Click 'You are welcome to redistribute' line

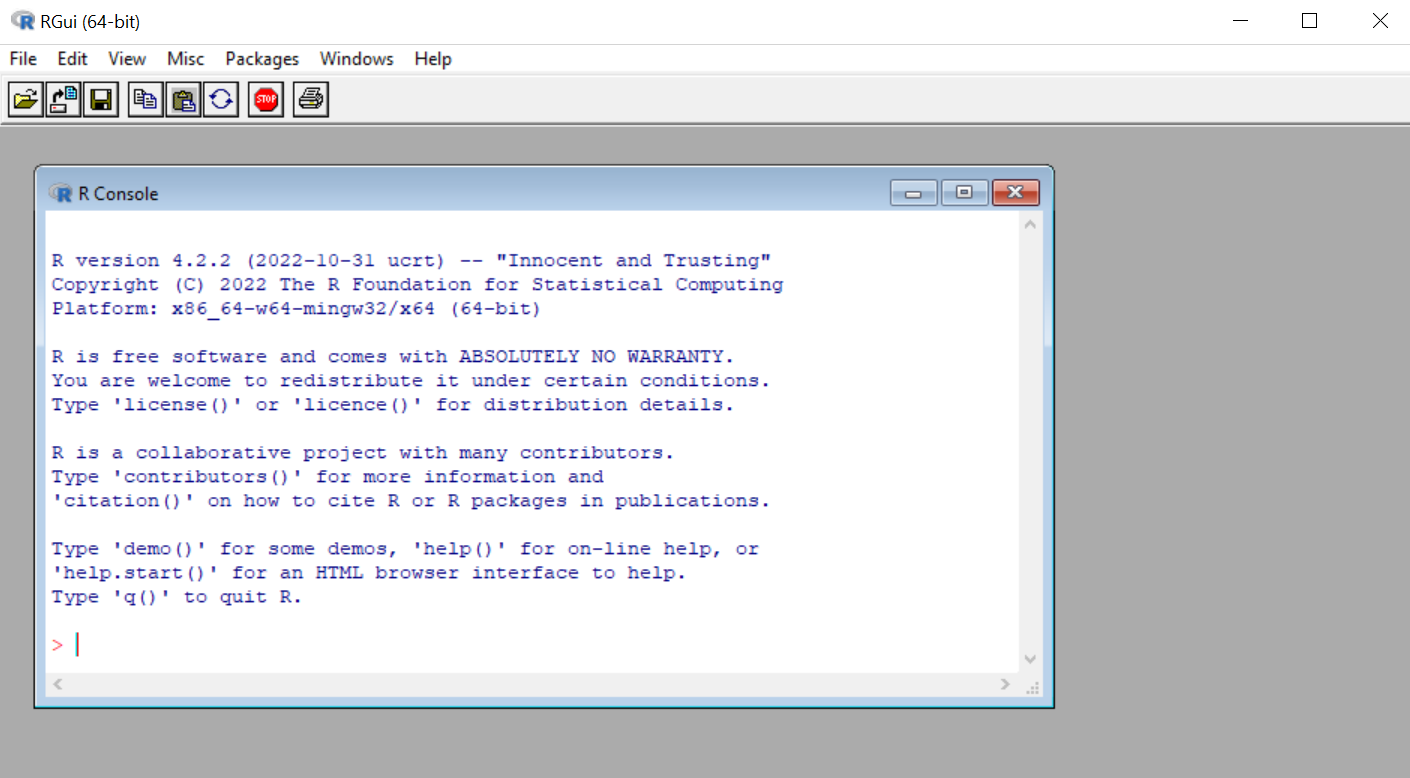(411, 381)
